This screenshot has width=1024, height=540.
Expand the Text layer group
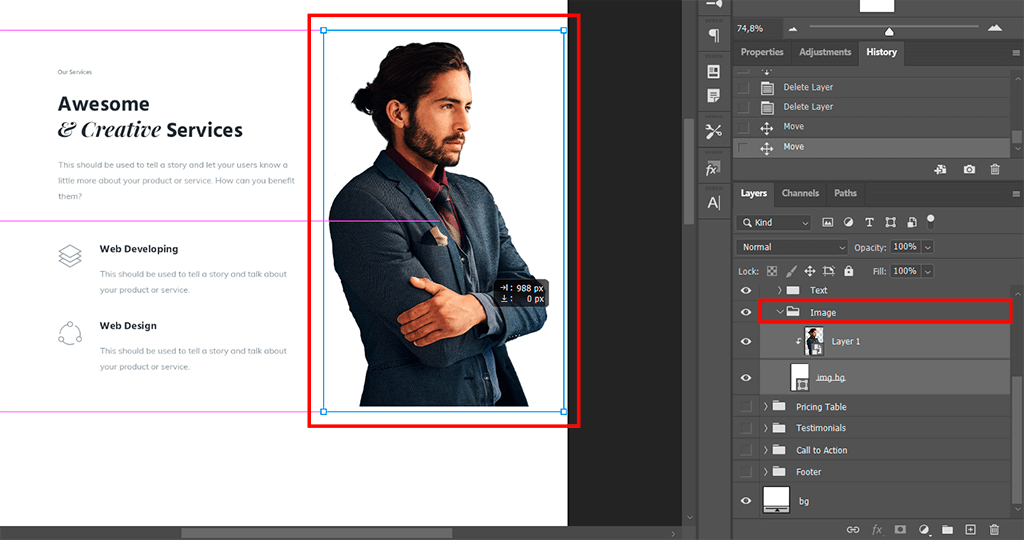coord(779,290)
